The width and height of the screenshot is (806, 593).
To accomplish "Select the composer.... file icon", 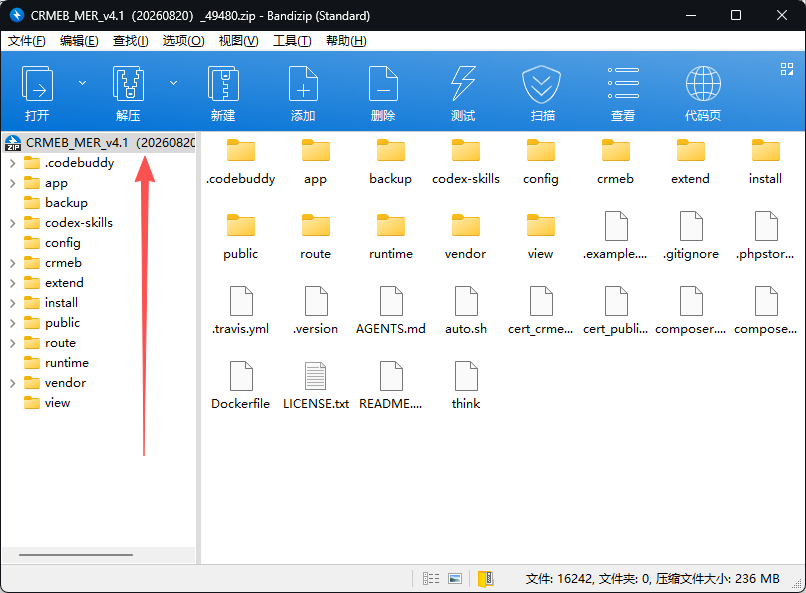I will coord(691,301).
